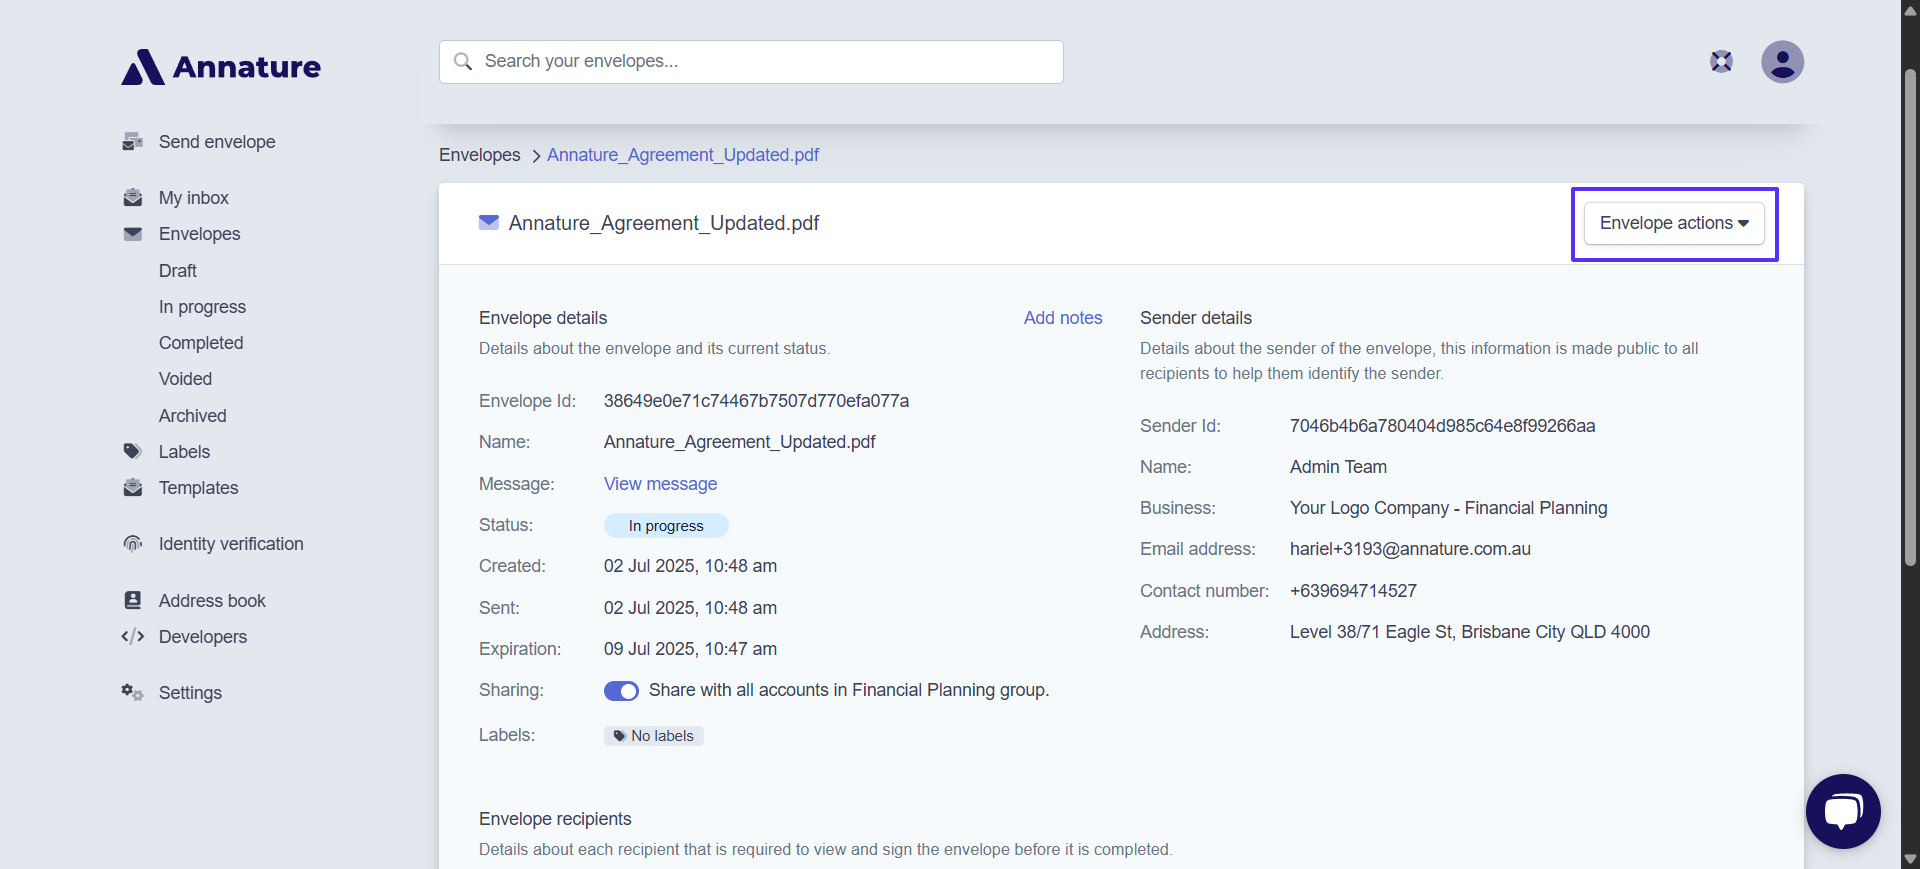Click Your Logo Company - Financial Planning text

(1448, 508)
